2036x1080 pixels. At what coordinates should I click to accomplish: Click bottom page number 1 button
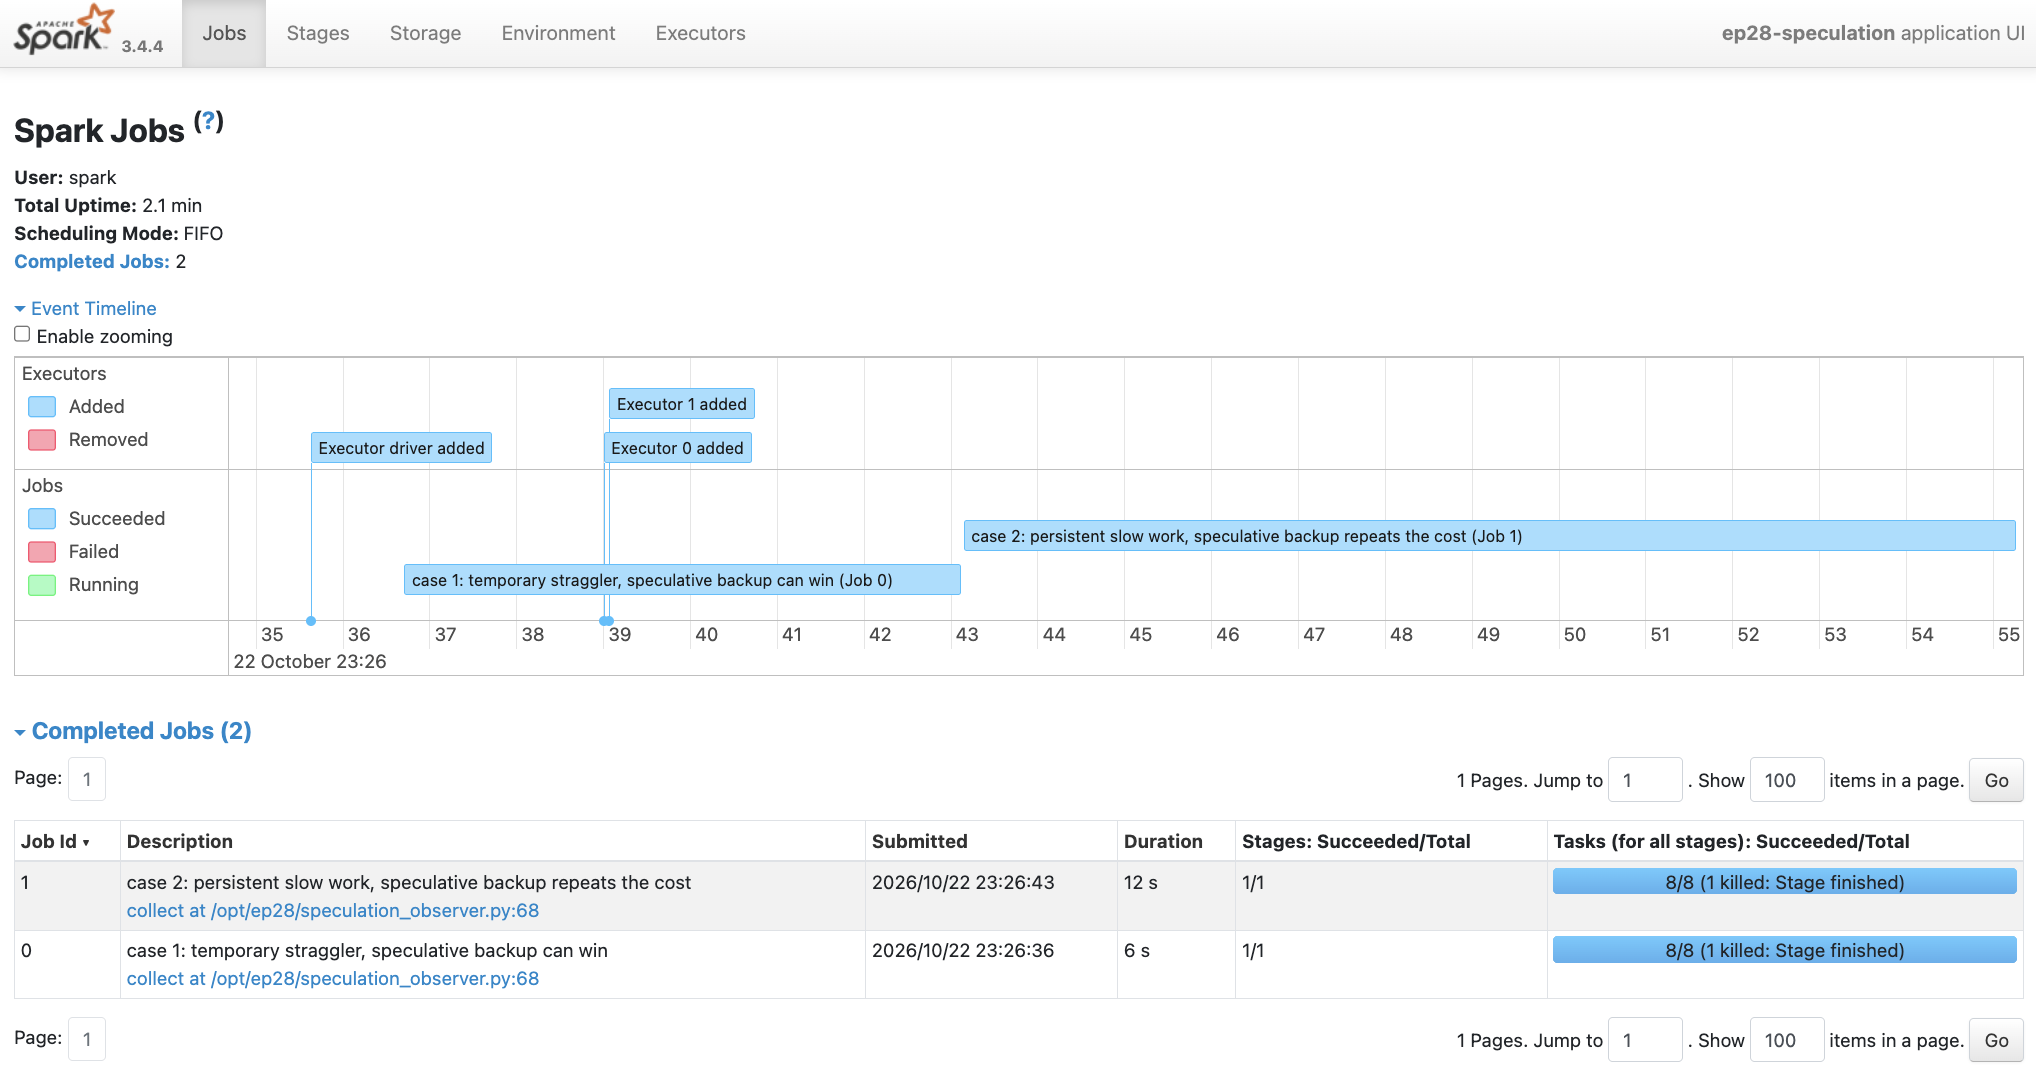[87, 1039]
